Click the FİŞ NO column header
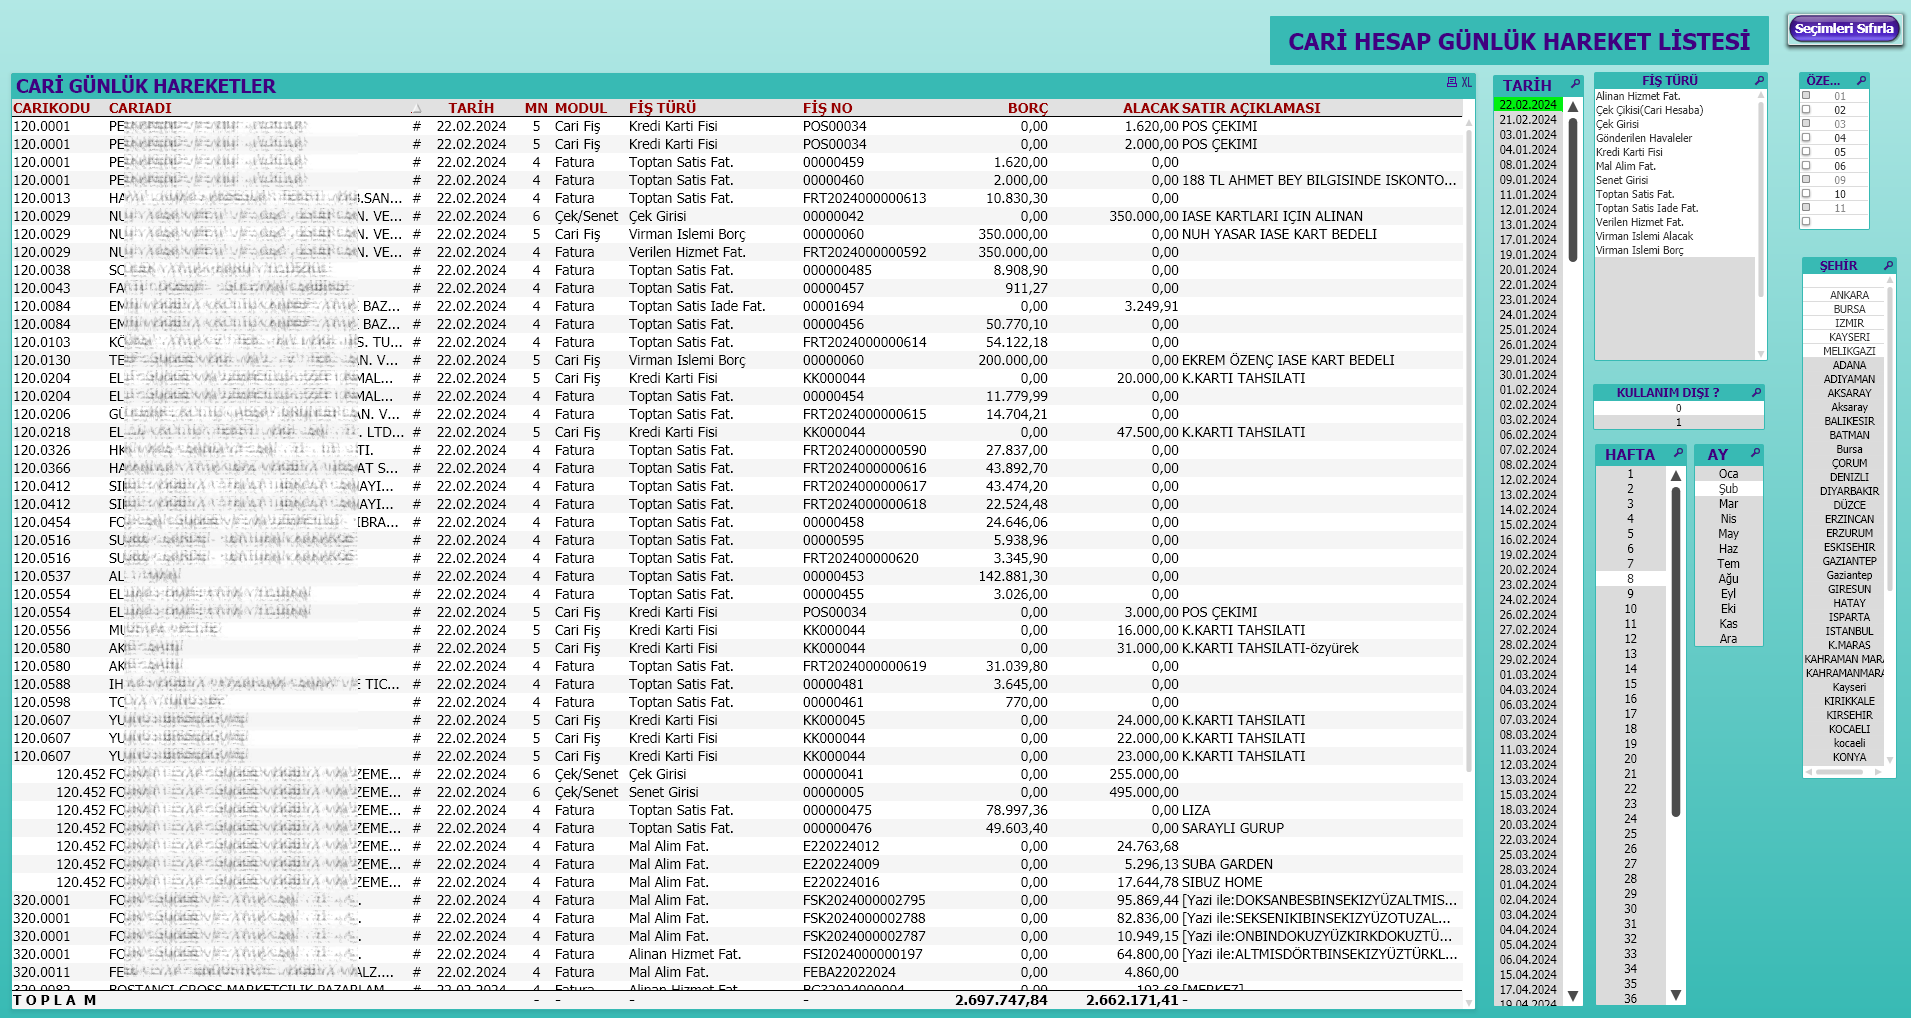1911x1018 pixels. point(827,108)
